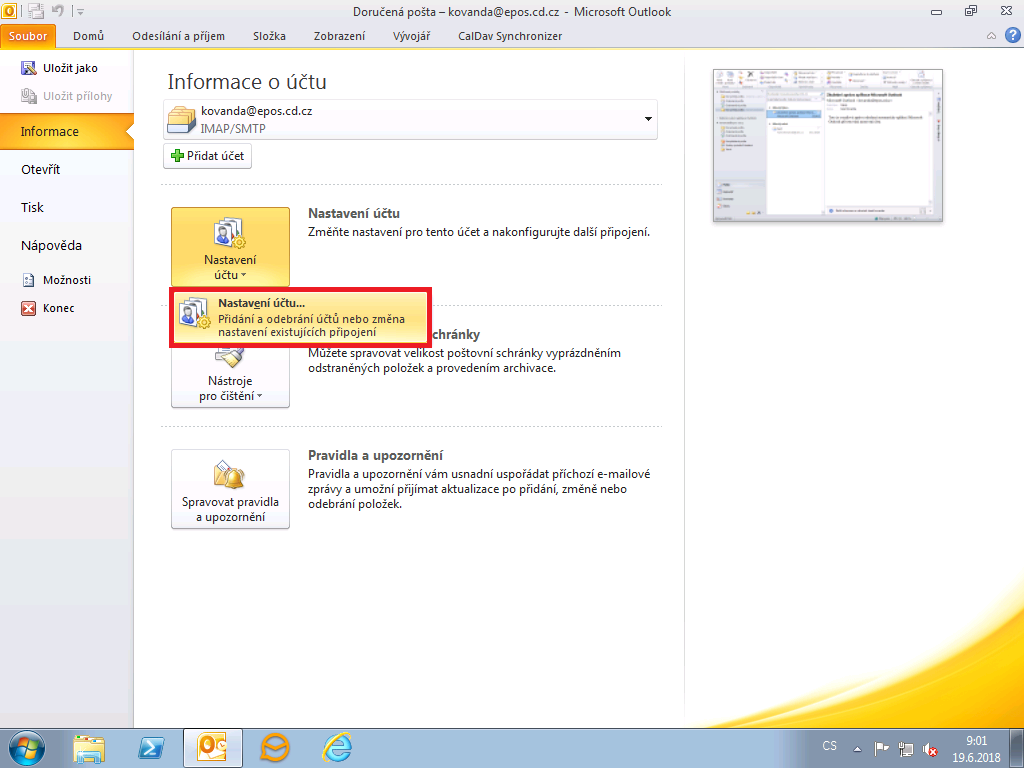This screenshot has height=768, width=1024.
Task: Click the large Nastavení účtu dropdown button
Action: pyautogui.click(x=230, y=247)
